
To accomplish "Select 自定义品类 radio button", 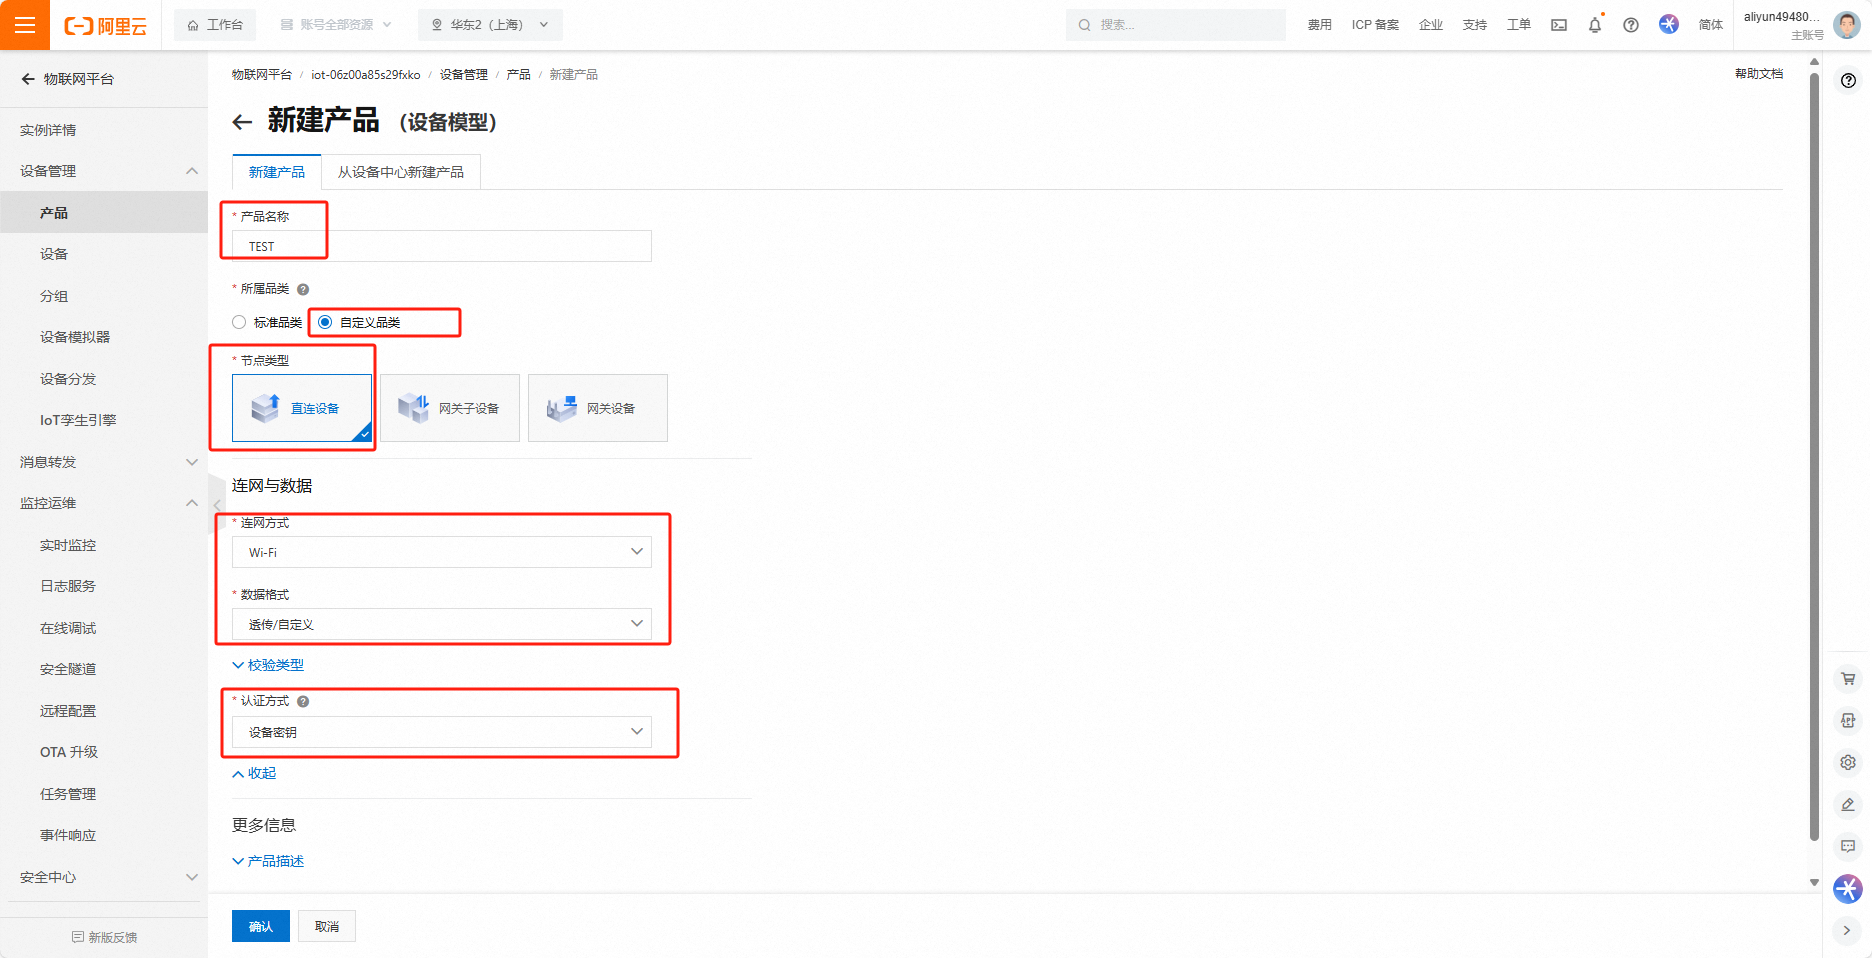I will (x=325, y=322).
